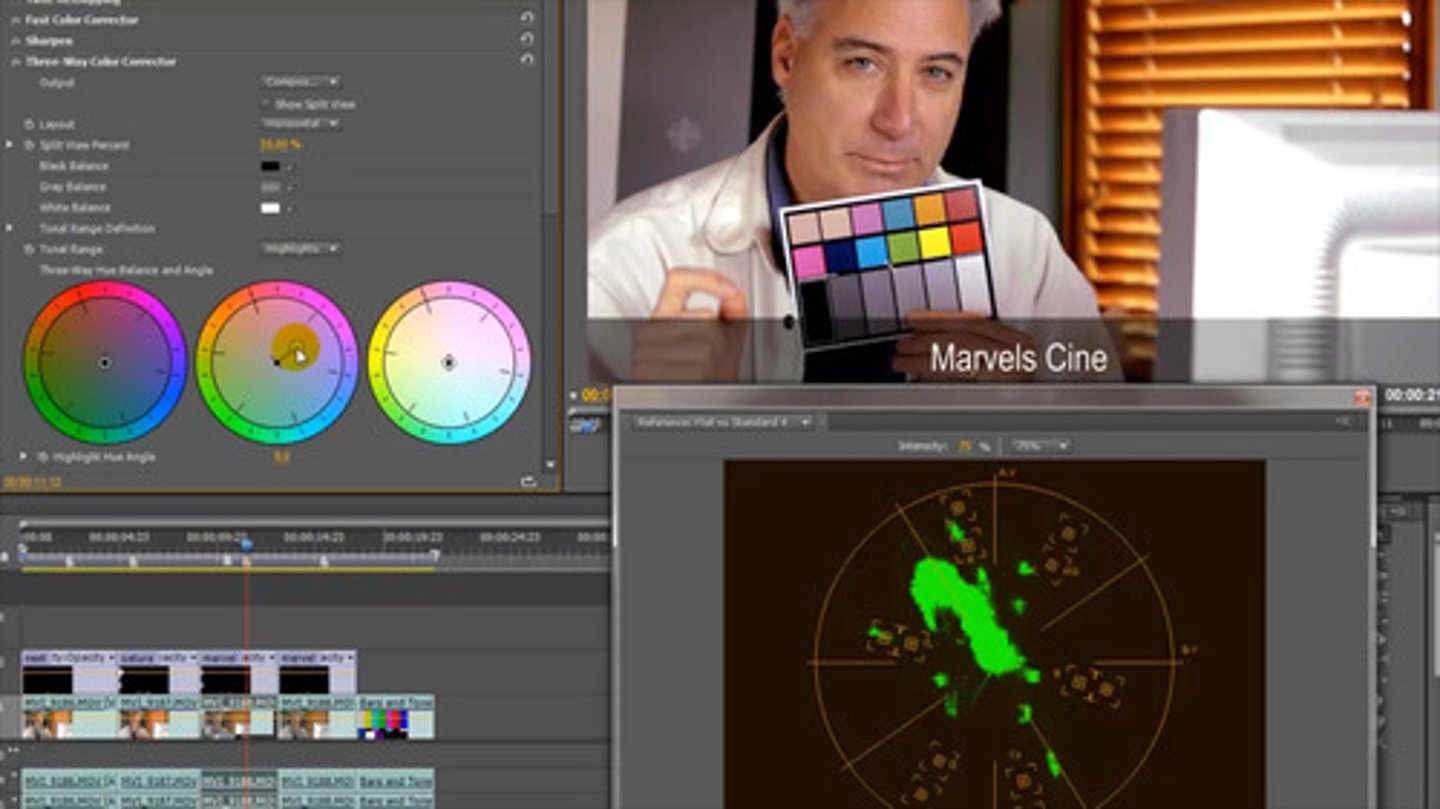This screenshot has height=809, width=1440.
Task: Click the timeline playhead marker
Action: (x=247, y=544)
